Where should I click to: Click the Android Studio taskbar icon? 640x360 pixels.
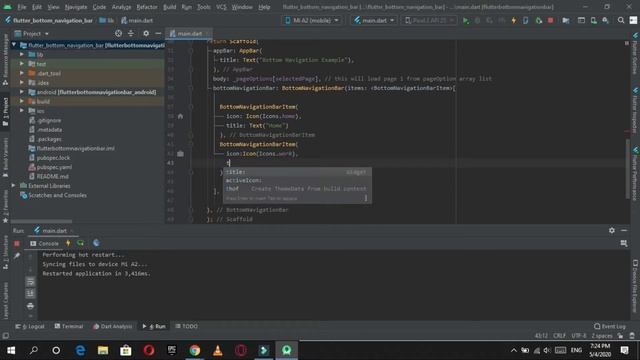tap(287, 350)
